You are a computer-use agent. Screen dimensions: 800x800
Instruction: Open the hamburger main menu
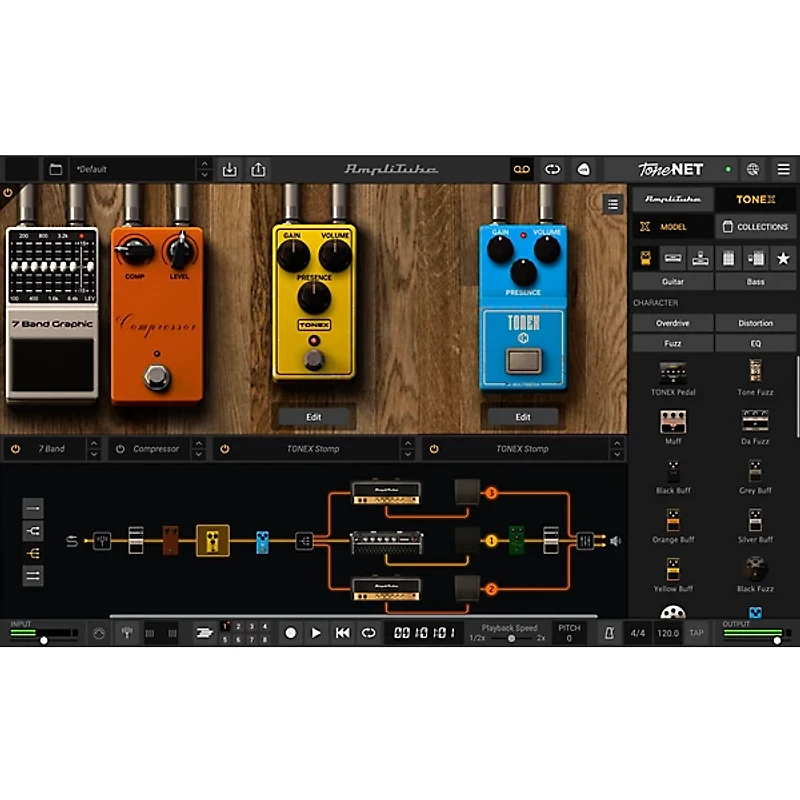point(784,169)
